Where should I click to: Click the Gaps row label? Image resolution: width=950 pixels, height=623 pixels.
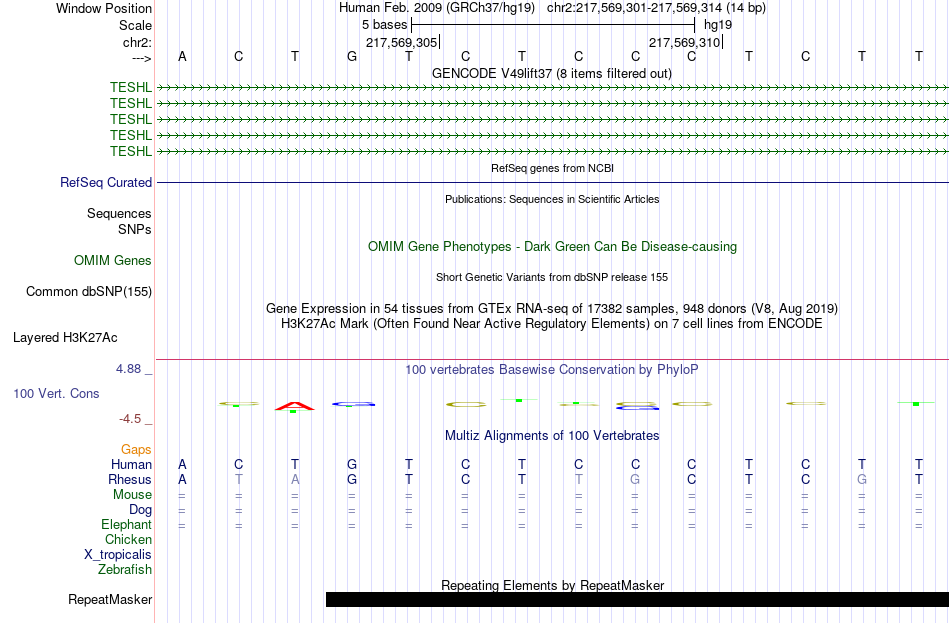136,450
